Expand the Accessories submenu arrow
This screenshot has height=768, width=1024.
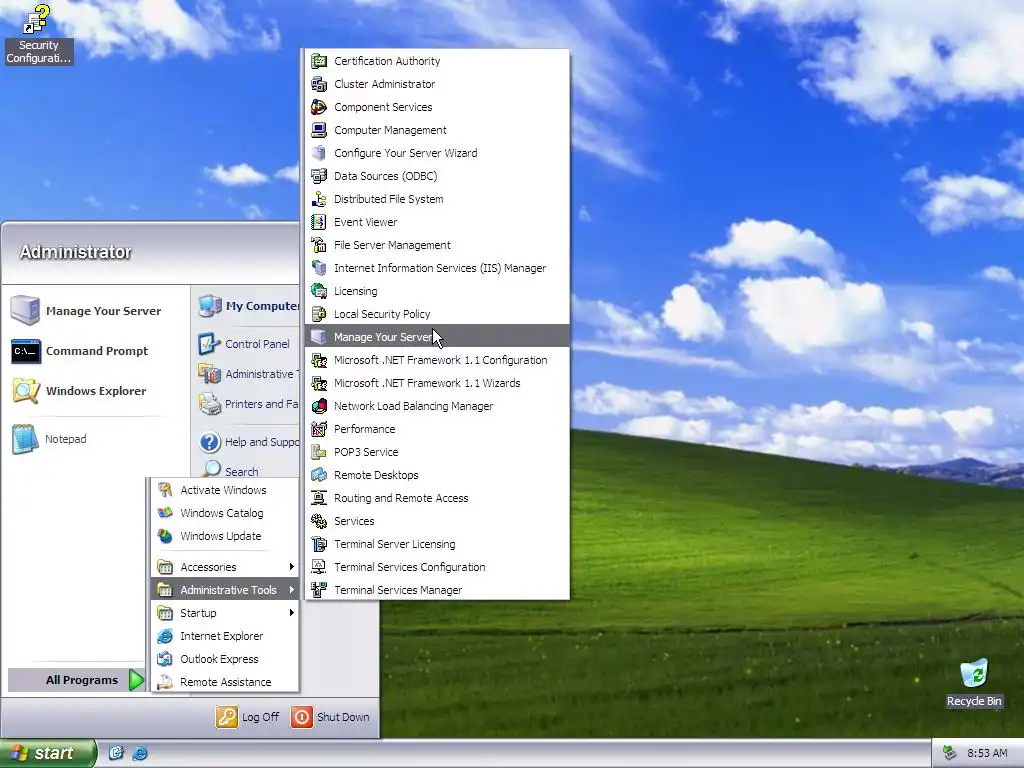point(291,567)
